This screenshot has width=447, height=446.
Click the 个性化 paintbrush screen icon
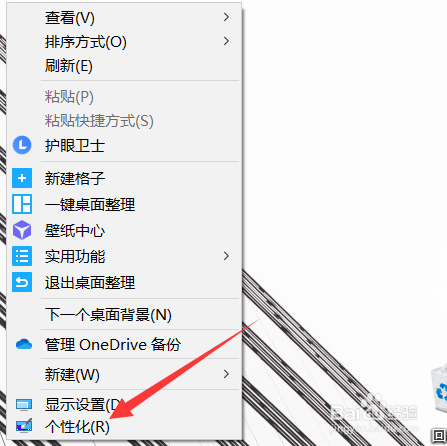coord(24,426)
